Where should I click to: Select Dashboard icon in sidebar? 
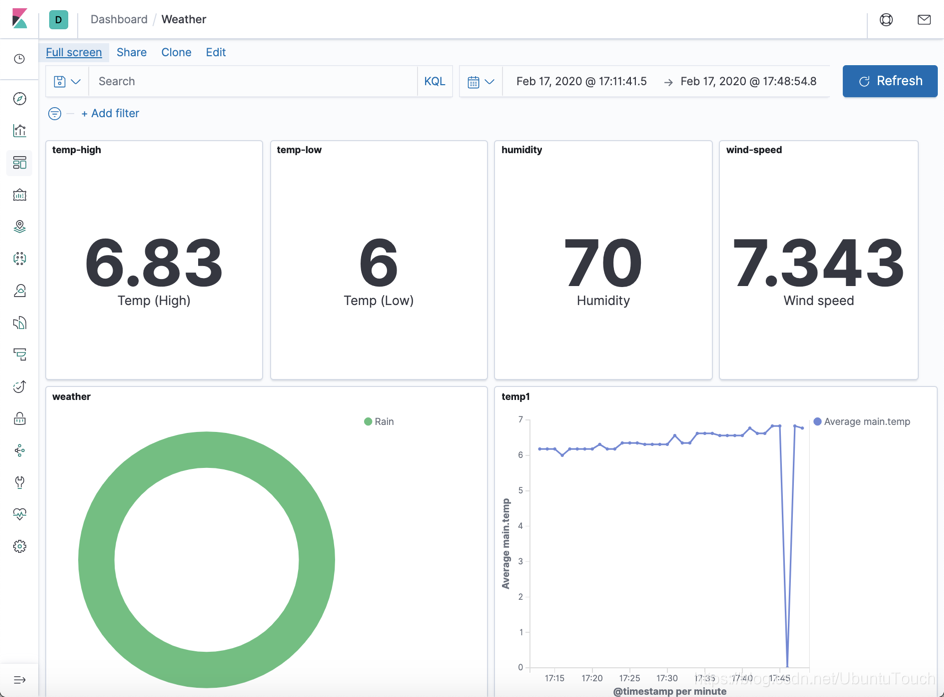[x=19, y=163]
